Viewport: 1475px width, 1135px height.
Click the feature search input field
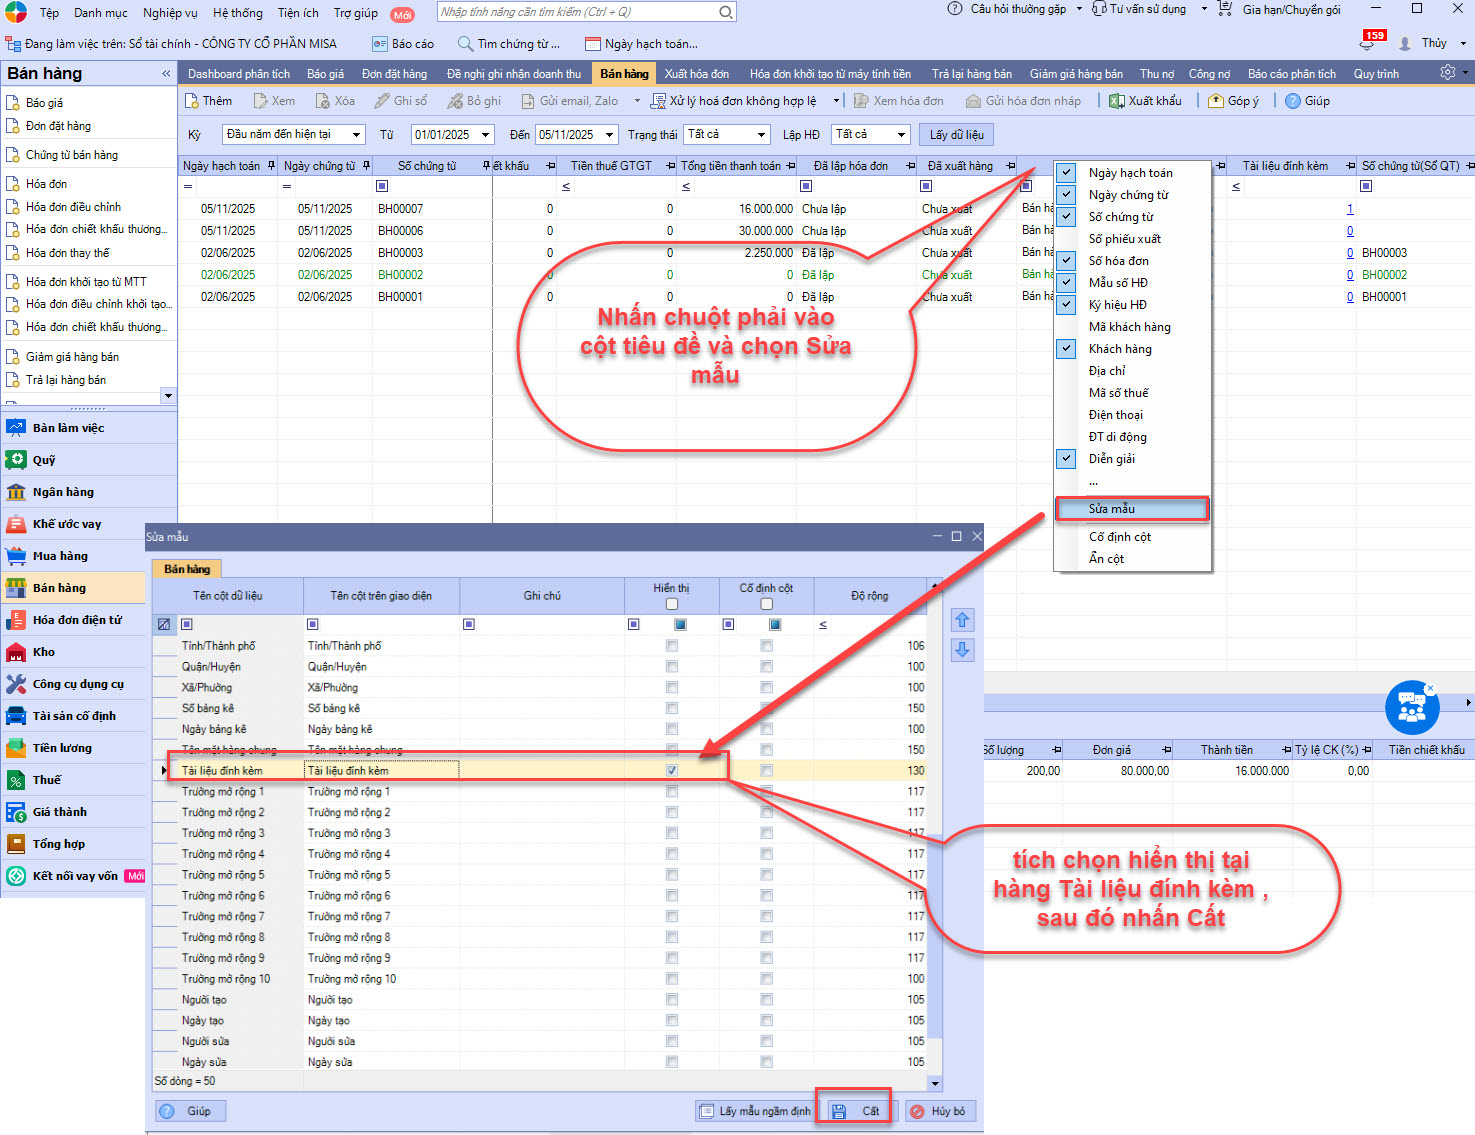pyautogui.click(x=578, y=12)
